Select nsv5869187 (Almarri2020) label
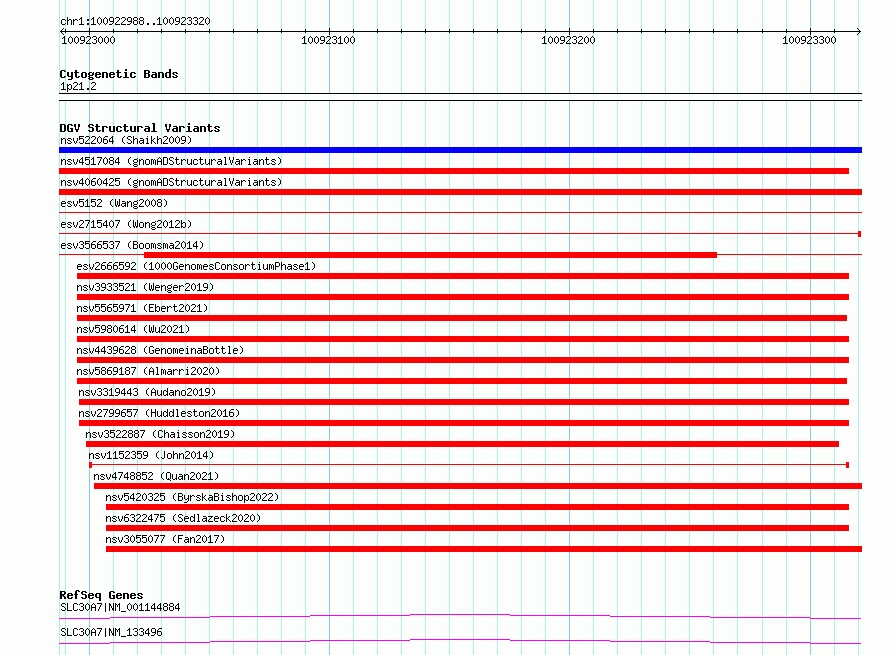Viewport: 890px width, 655px height. coord(148,371)
